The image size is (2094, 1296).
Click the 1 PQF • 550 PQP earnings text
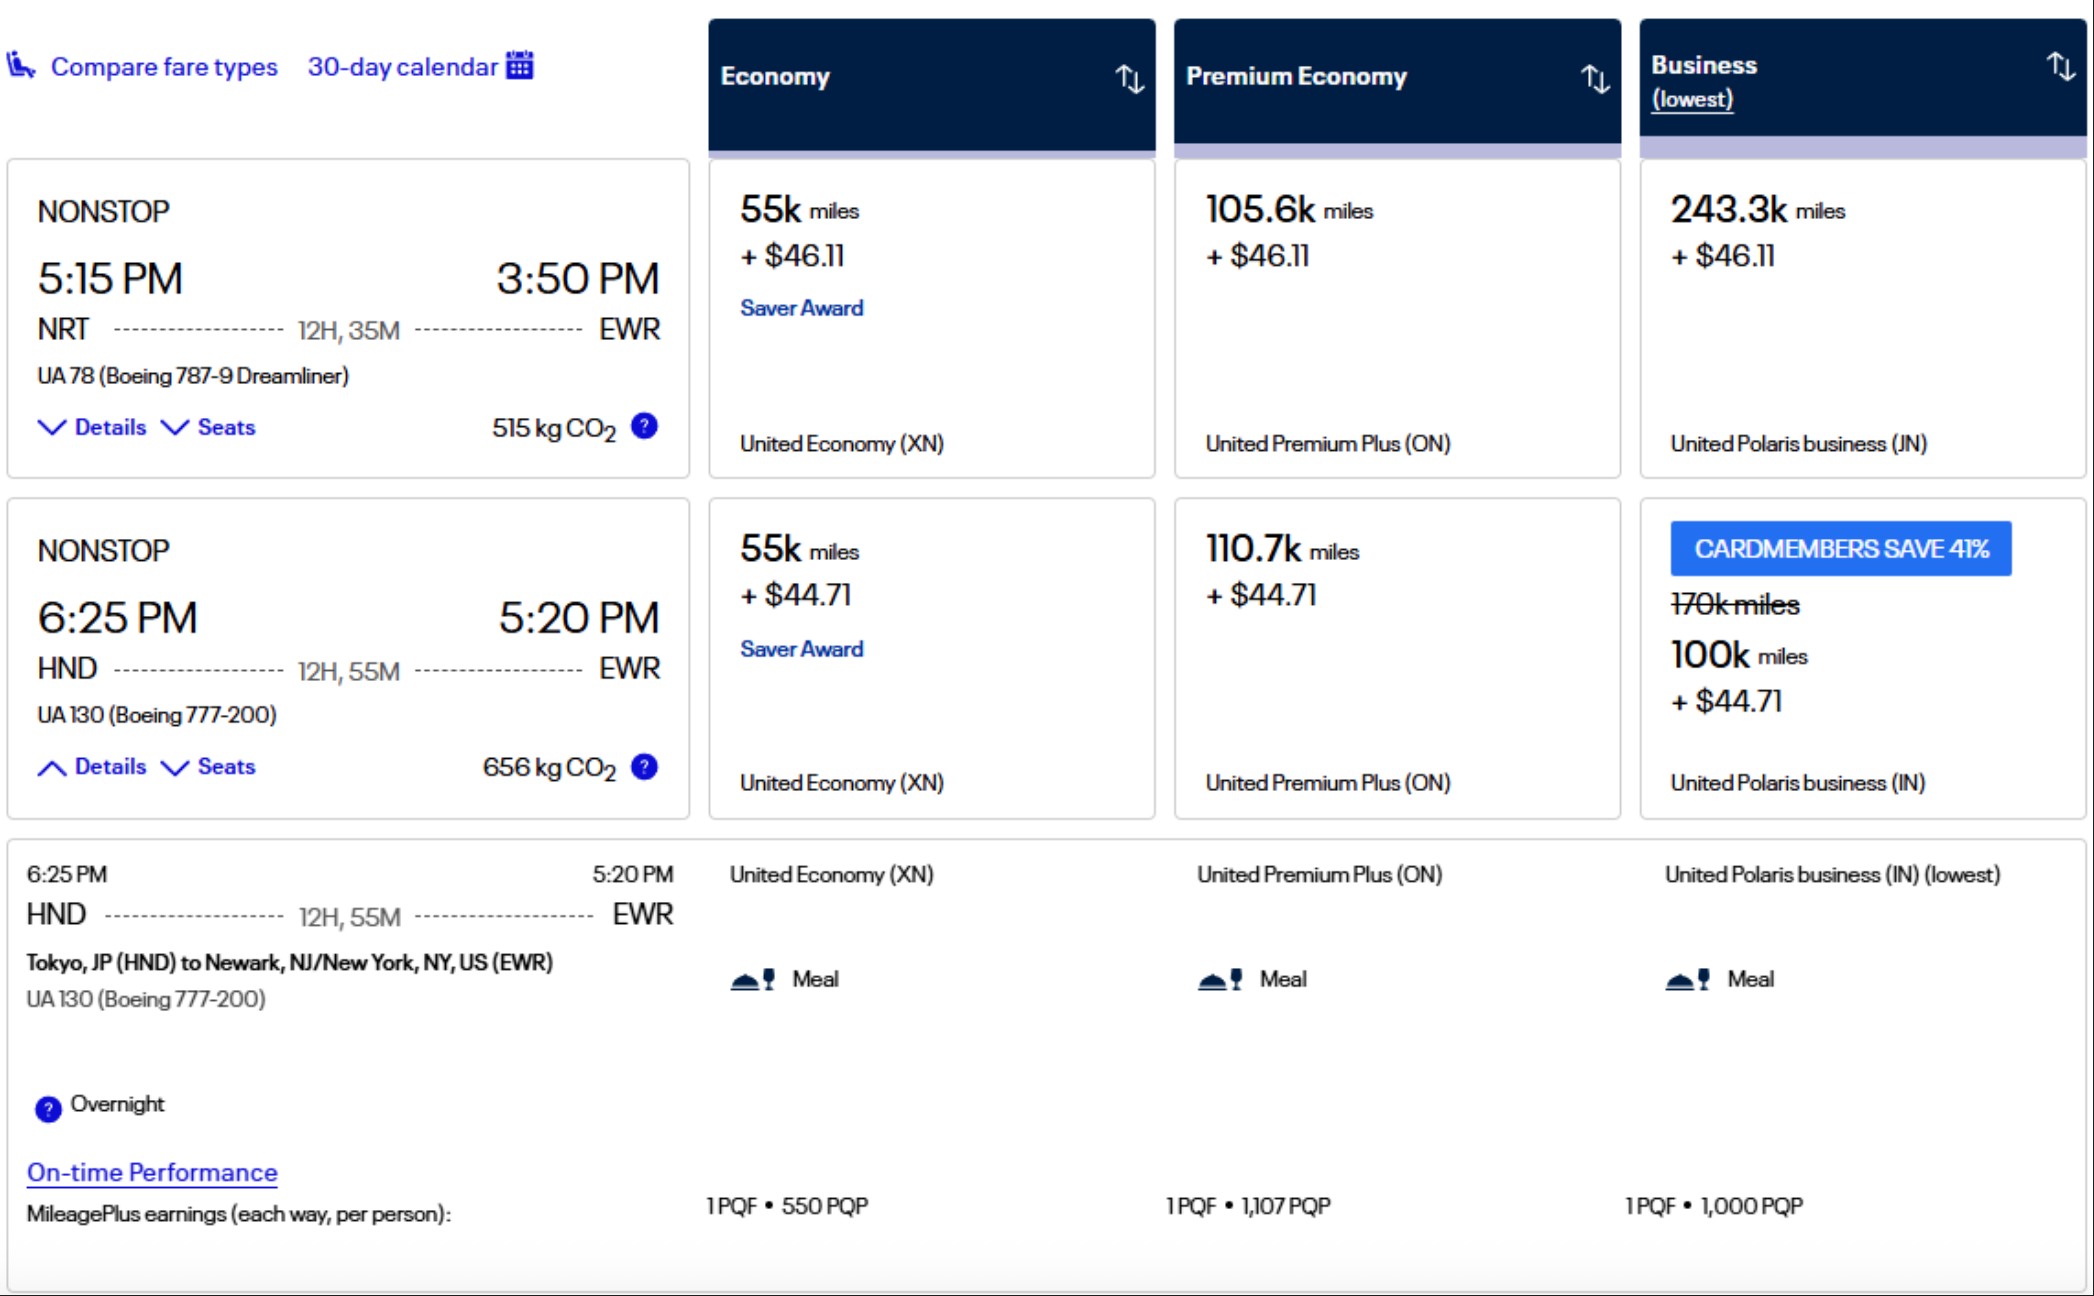click(x=787, y=1206)
